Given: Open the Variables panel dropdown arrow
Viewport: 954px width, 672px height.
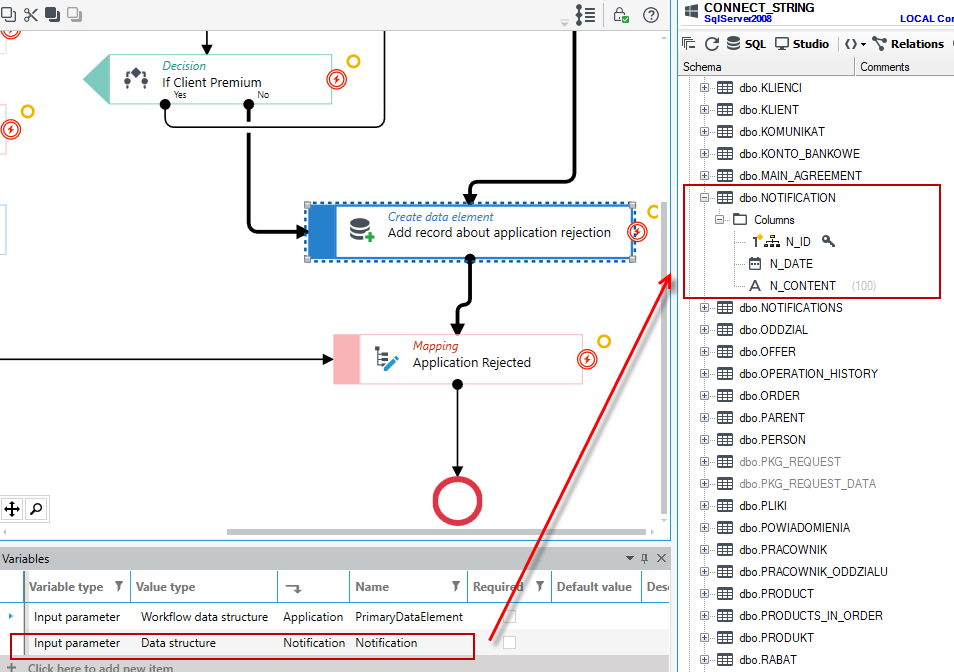Looking at the screenshot, I should click(630, 558).
